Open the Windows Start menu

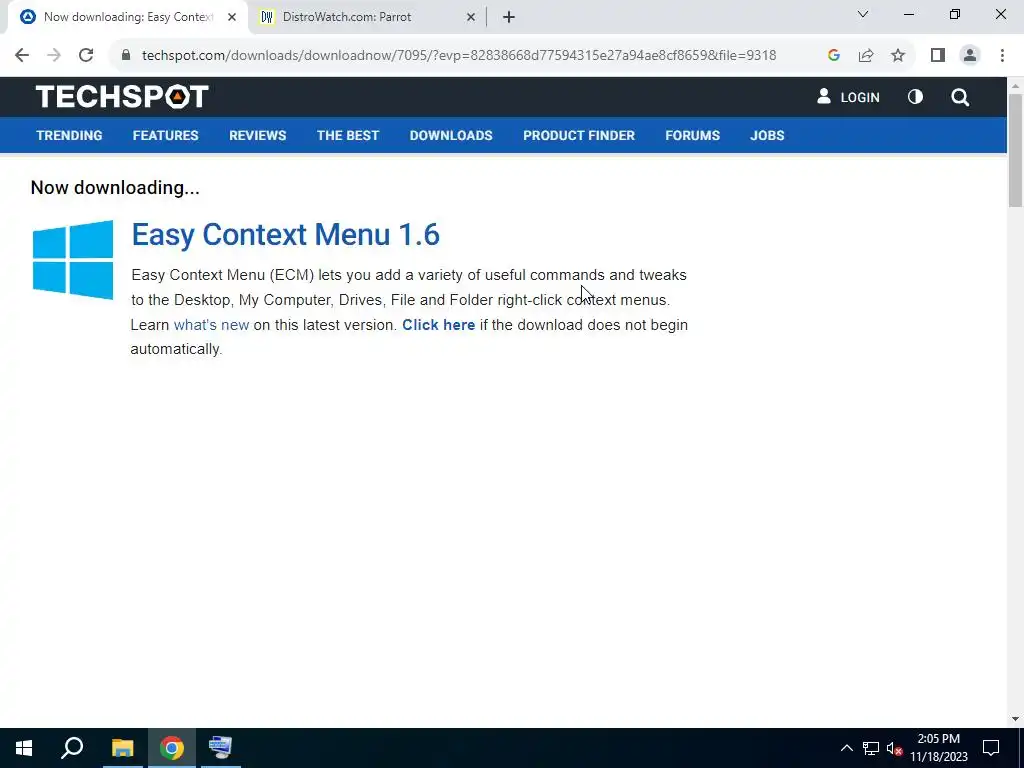[24, 748]
